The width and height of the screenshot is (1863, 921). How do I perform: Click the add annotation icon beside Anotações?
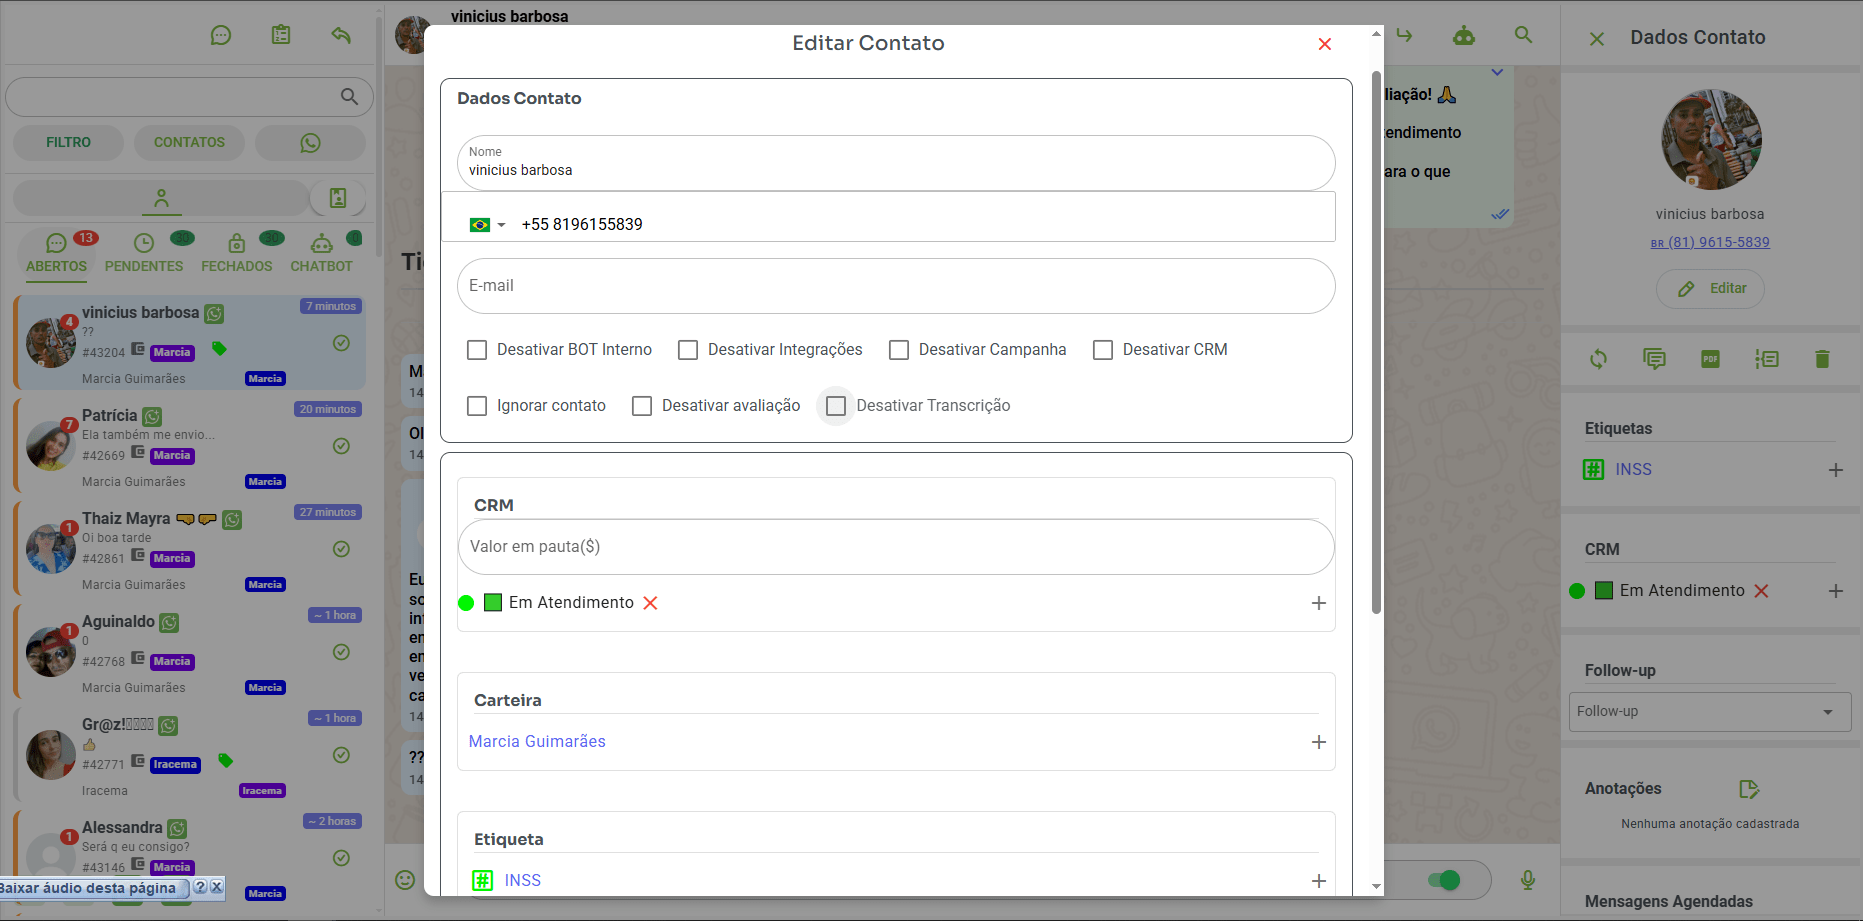point(1748,789)
